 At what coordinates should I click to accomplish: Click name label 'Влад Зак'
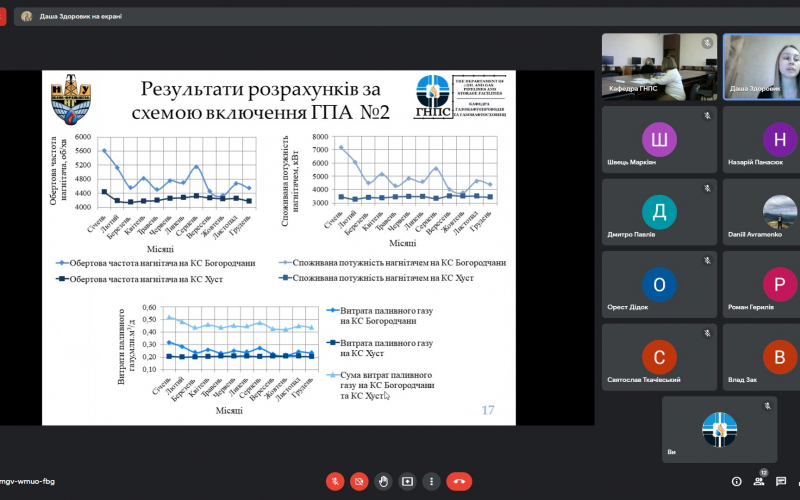click(x=742, y=380)
